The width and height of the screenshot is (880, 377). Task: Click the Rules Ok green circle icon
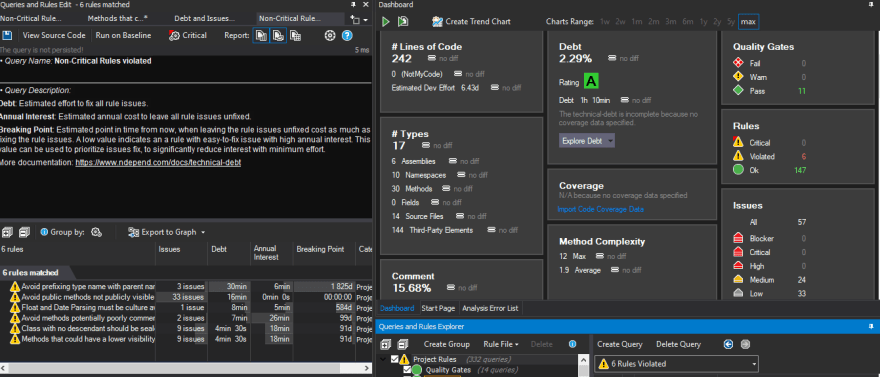739,170
